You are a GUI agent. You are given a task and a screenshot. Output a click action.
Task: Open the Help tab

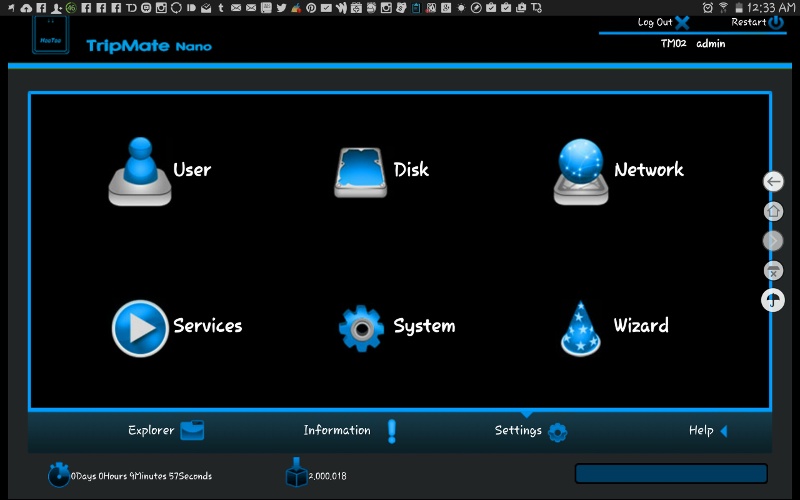708,431
